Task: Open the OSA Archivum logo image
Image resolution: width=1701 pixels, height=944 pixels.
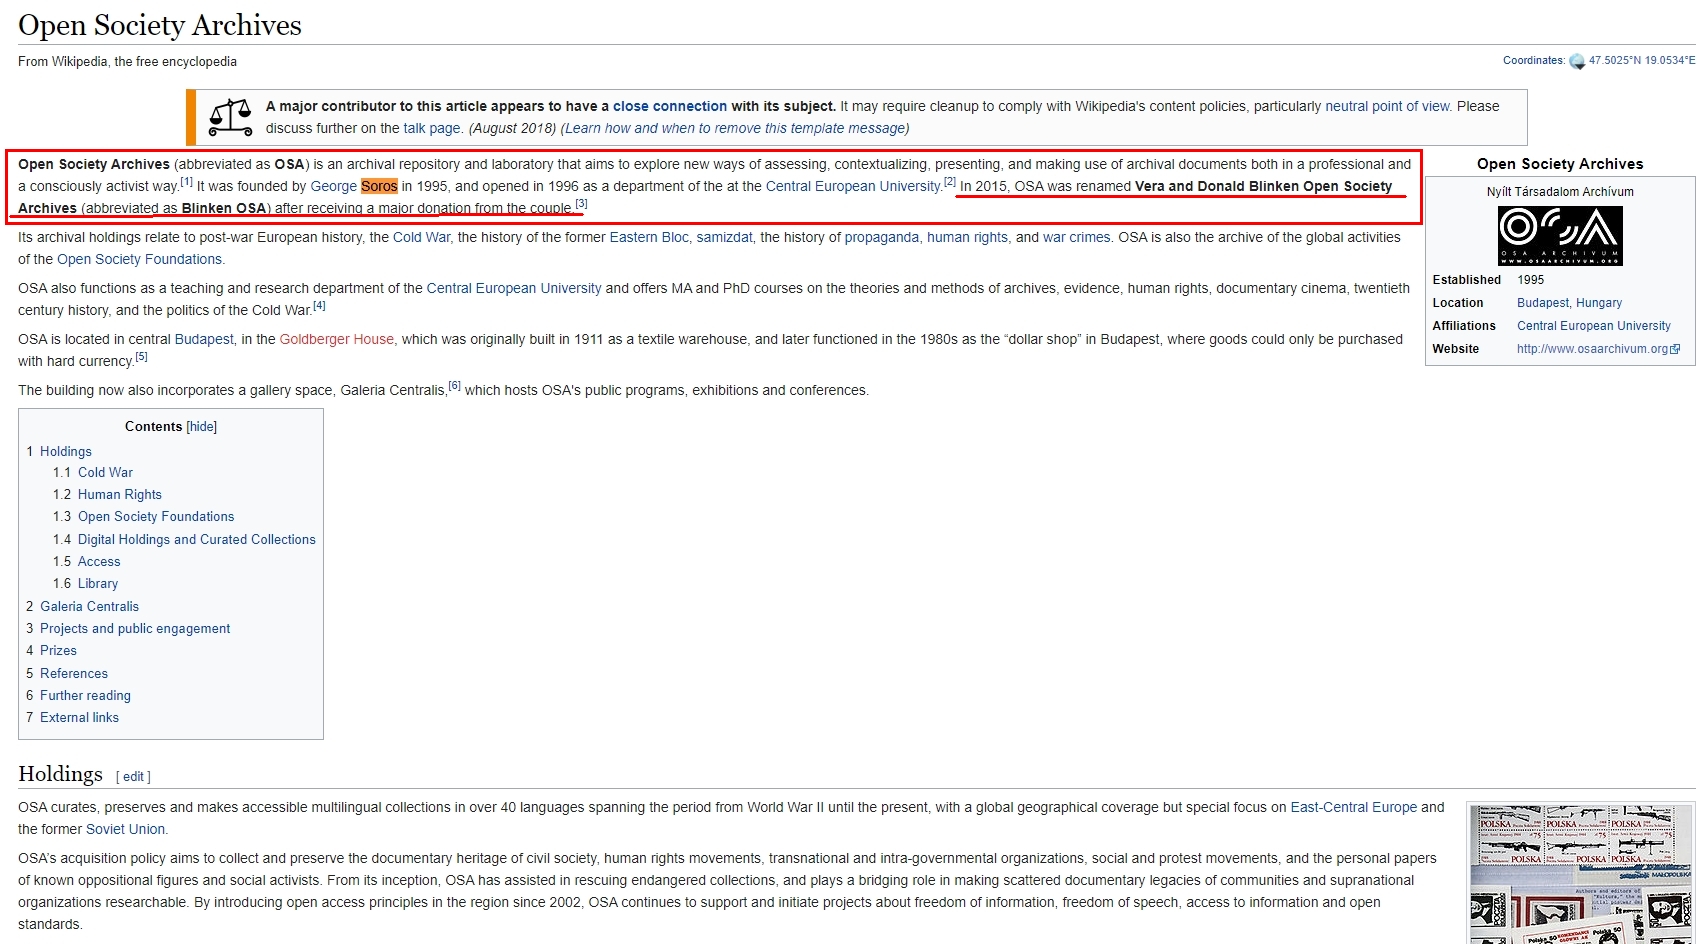Action: (x=1559, y=236)
